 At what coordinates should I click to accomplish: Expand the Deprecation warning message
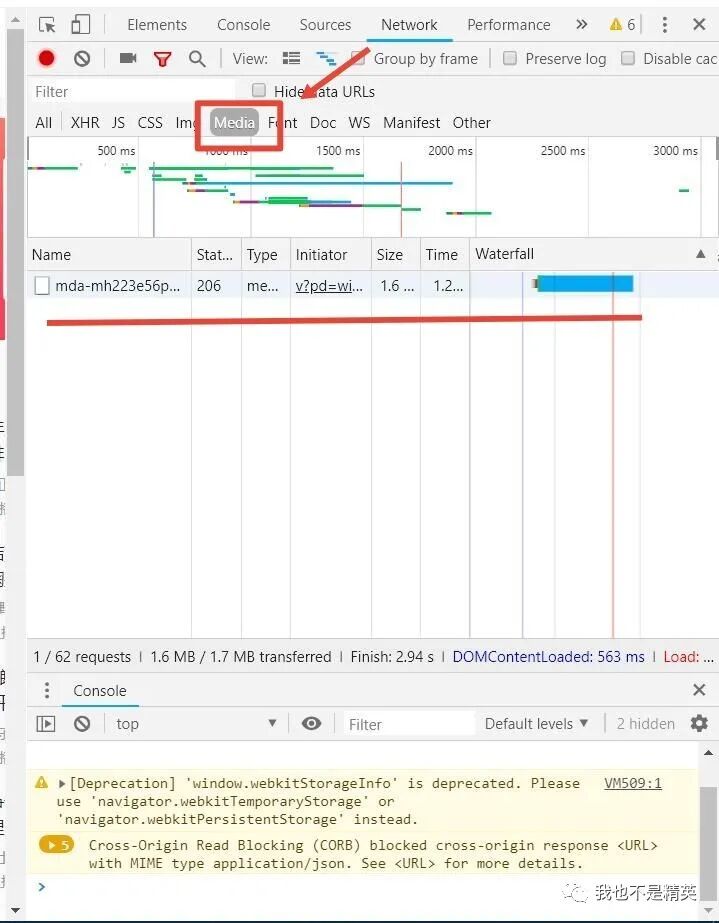(x=62, y=783)
